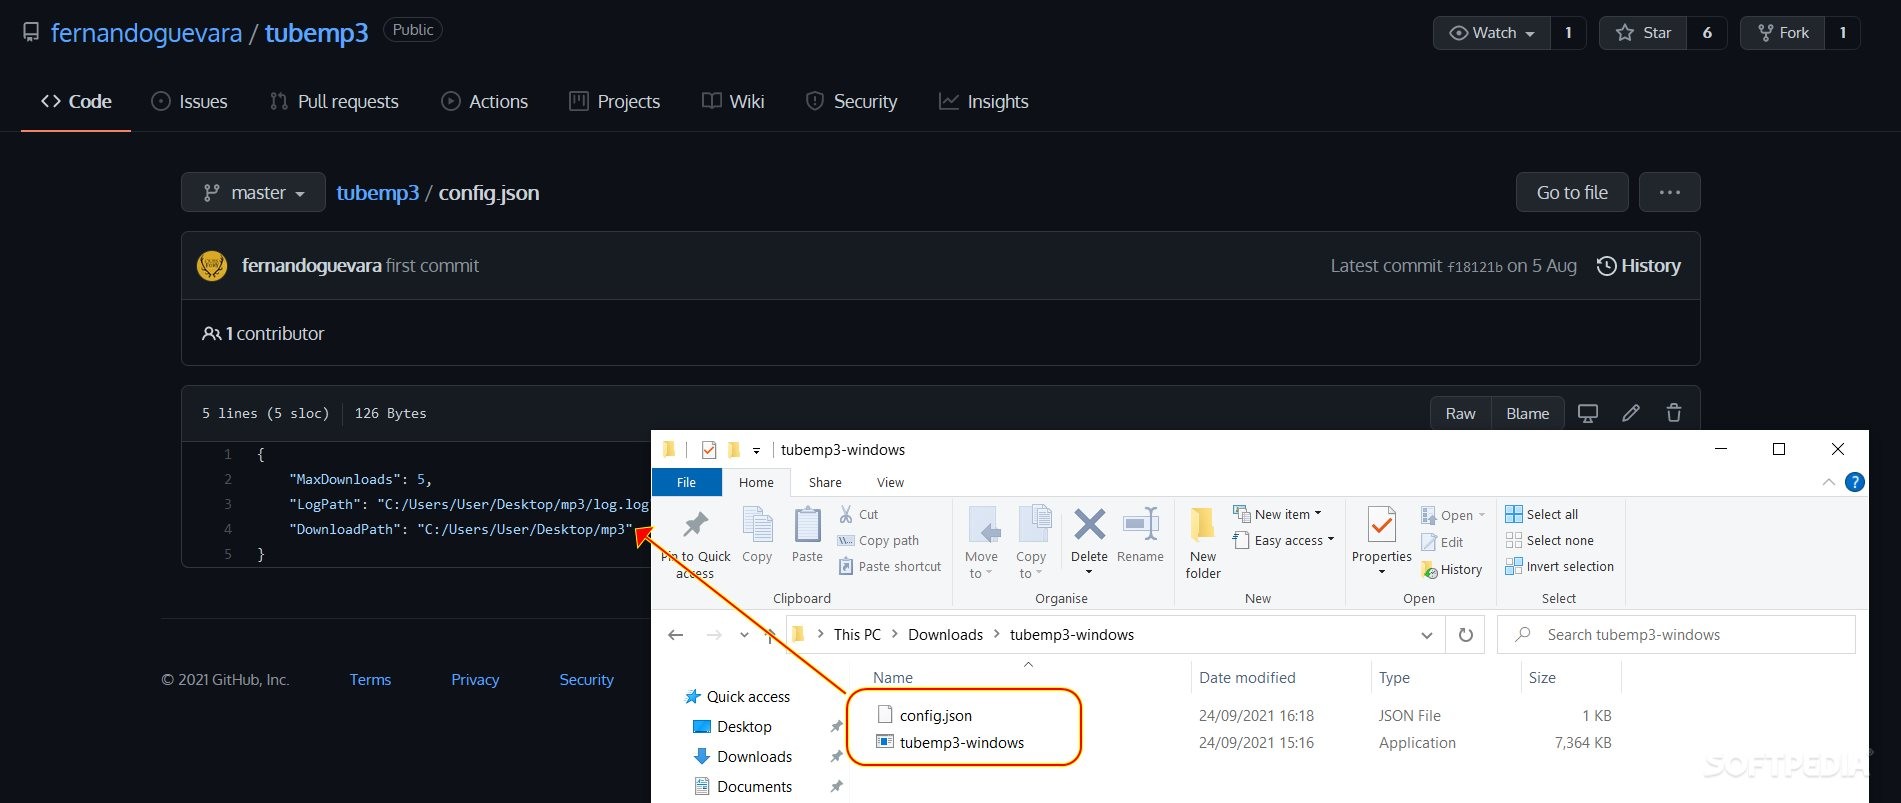Screen dimensions: 1901x803
Task: Click the Refresh button
Action: 1466,635
